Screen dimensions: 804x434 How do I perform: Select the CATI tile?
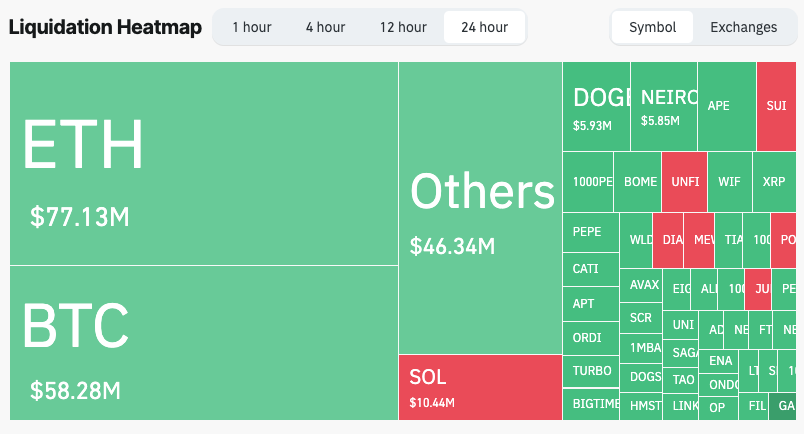tap(591, 269)
